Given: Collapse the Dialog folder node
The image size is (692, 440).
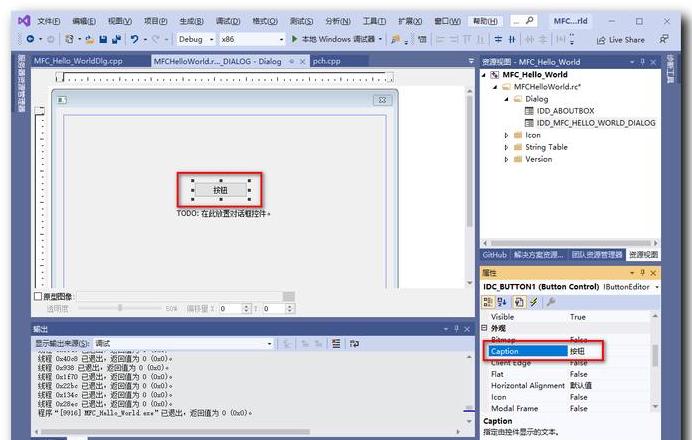Looking at the screenshot, I should [x=506, y=99].
